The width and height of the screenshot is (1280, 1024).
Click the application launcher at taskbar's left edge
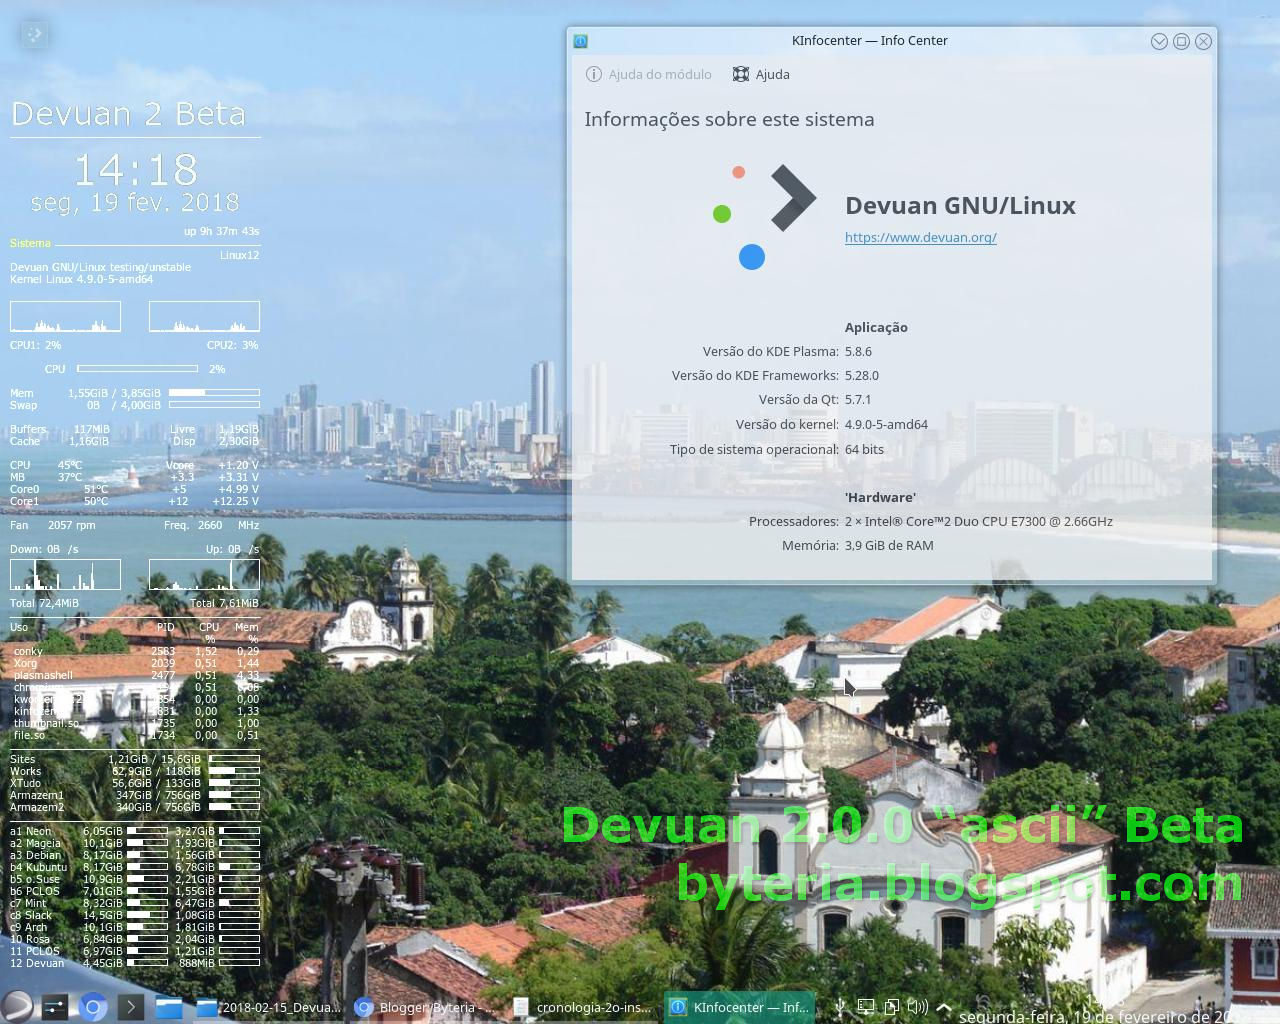[x=15, y=1007]
